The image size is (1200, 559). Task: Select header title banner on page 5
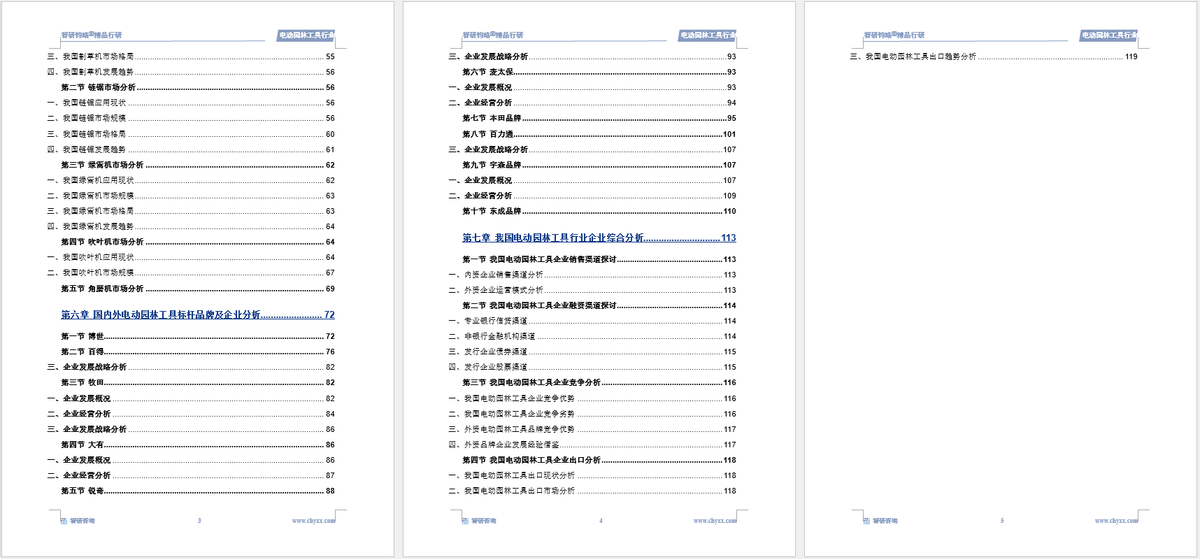coord(1110,35)
